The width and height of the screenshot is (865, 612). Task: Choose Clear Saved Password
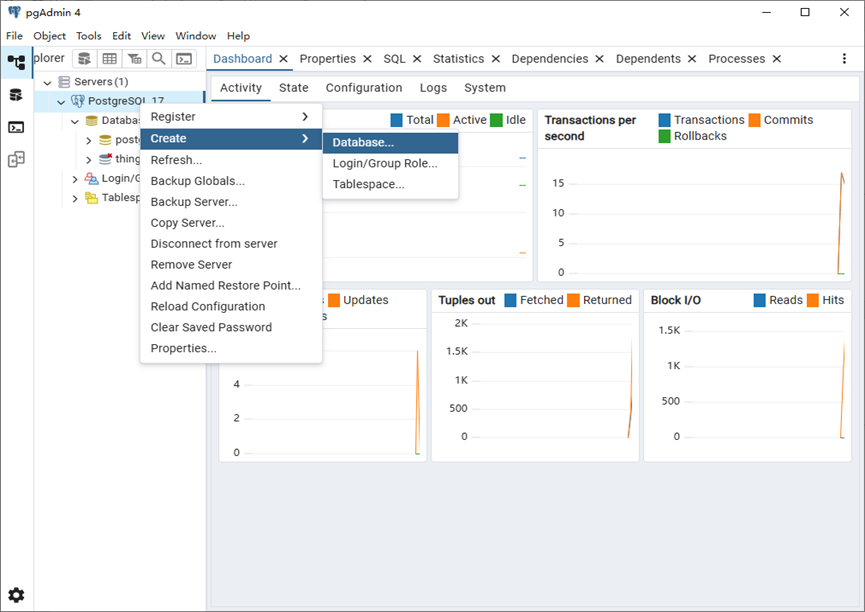[231, 328]
